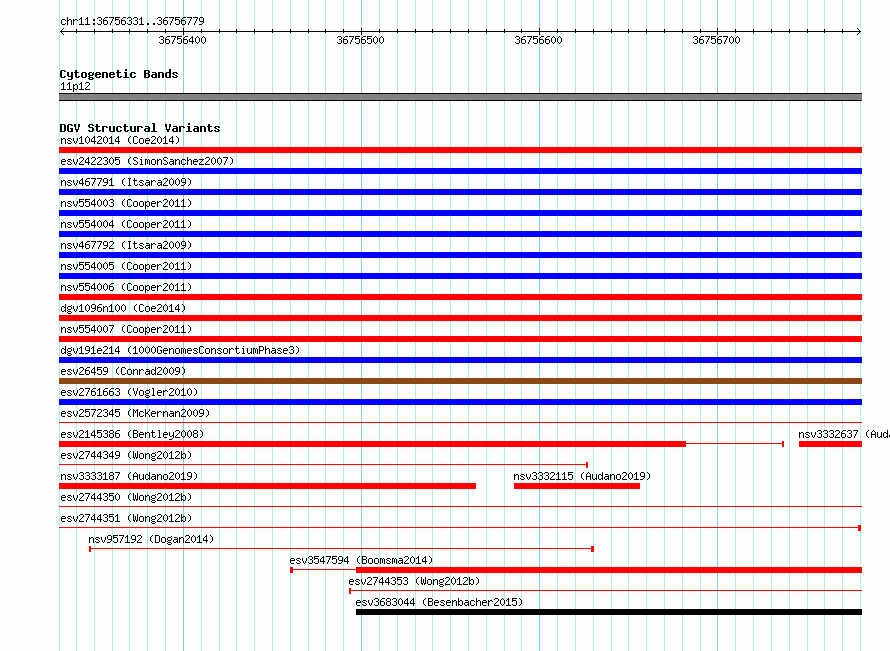Click the thin red line under nsv957192
Image resolution: width=890 pixels, height=651 pixels.
(x=341, y=549)
